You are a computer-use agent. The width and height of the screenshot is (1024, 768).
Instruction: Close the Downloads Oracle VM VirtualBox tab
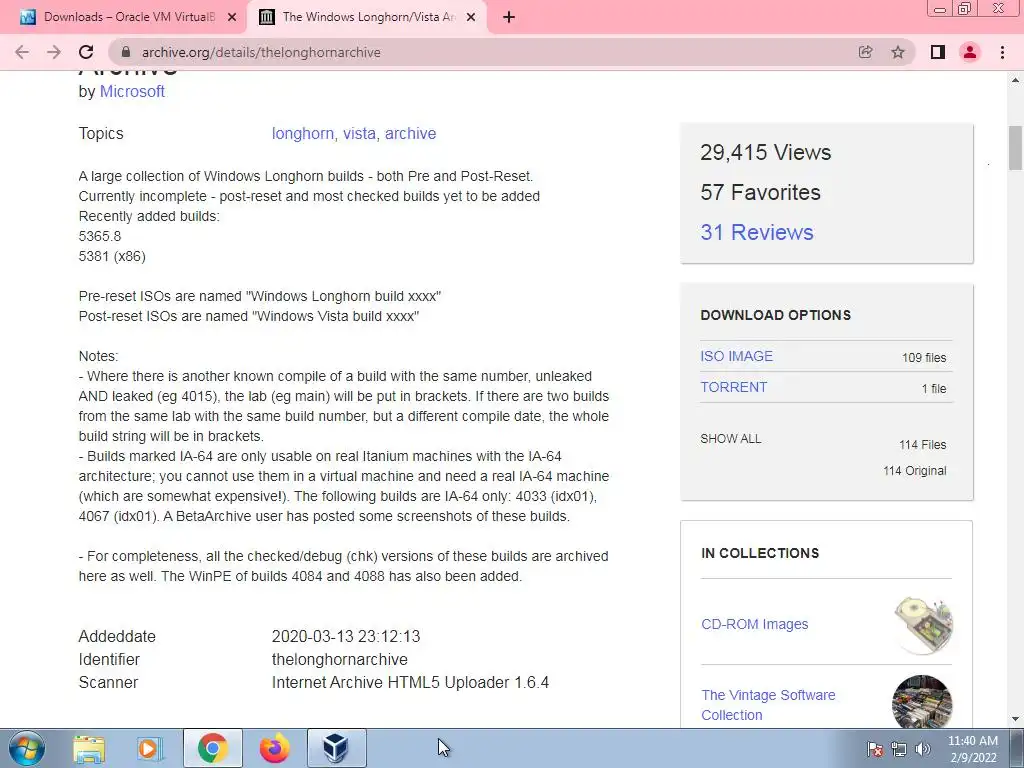232,18
